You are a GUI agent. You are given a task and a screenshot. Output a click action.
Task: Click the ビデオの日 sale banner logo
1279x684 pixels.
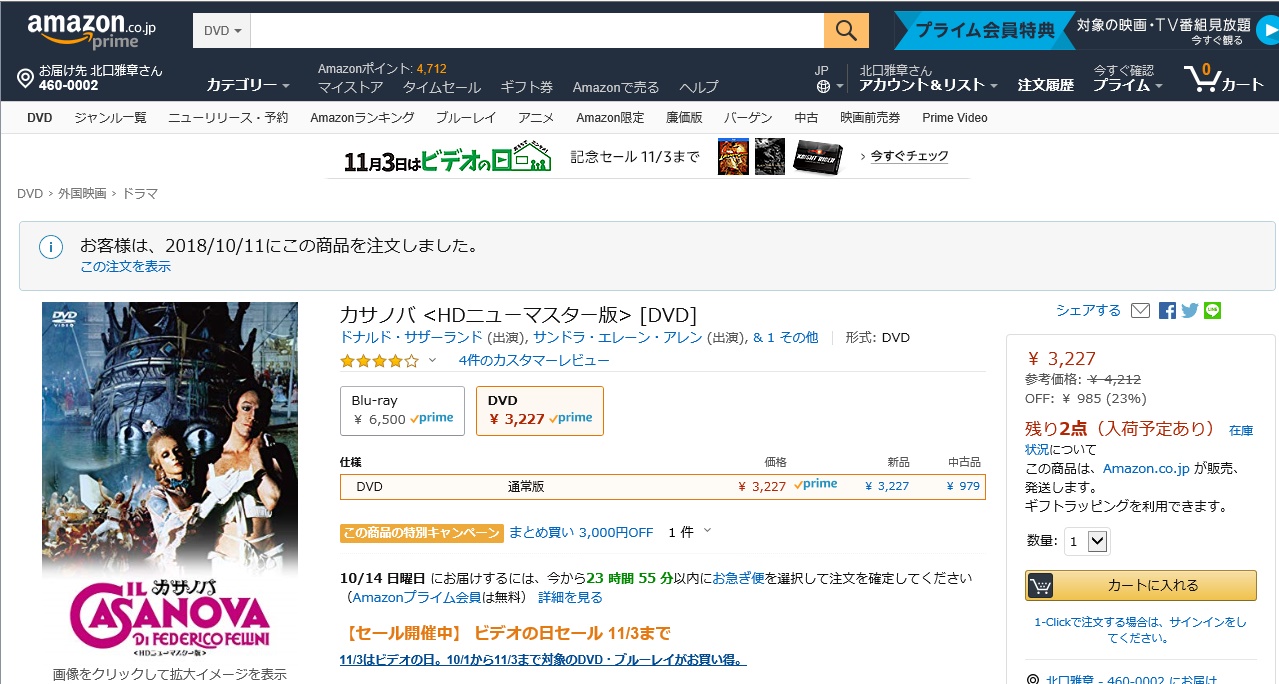click(448, 158)
